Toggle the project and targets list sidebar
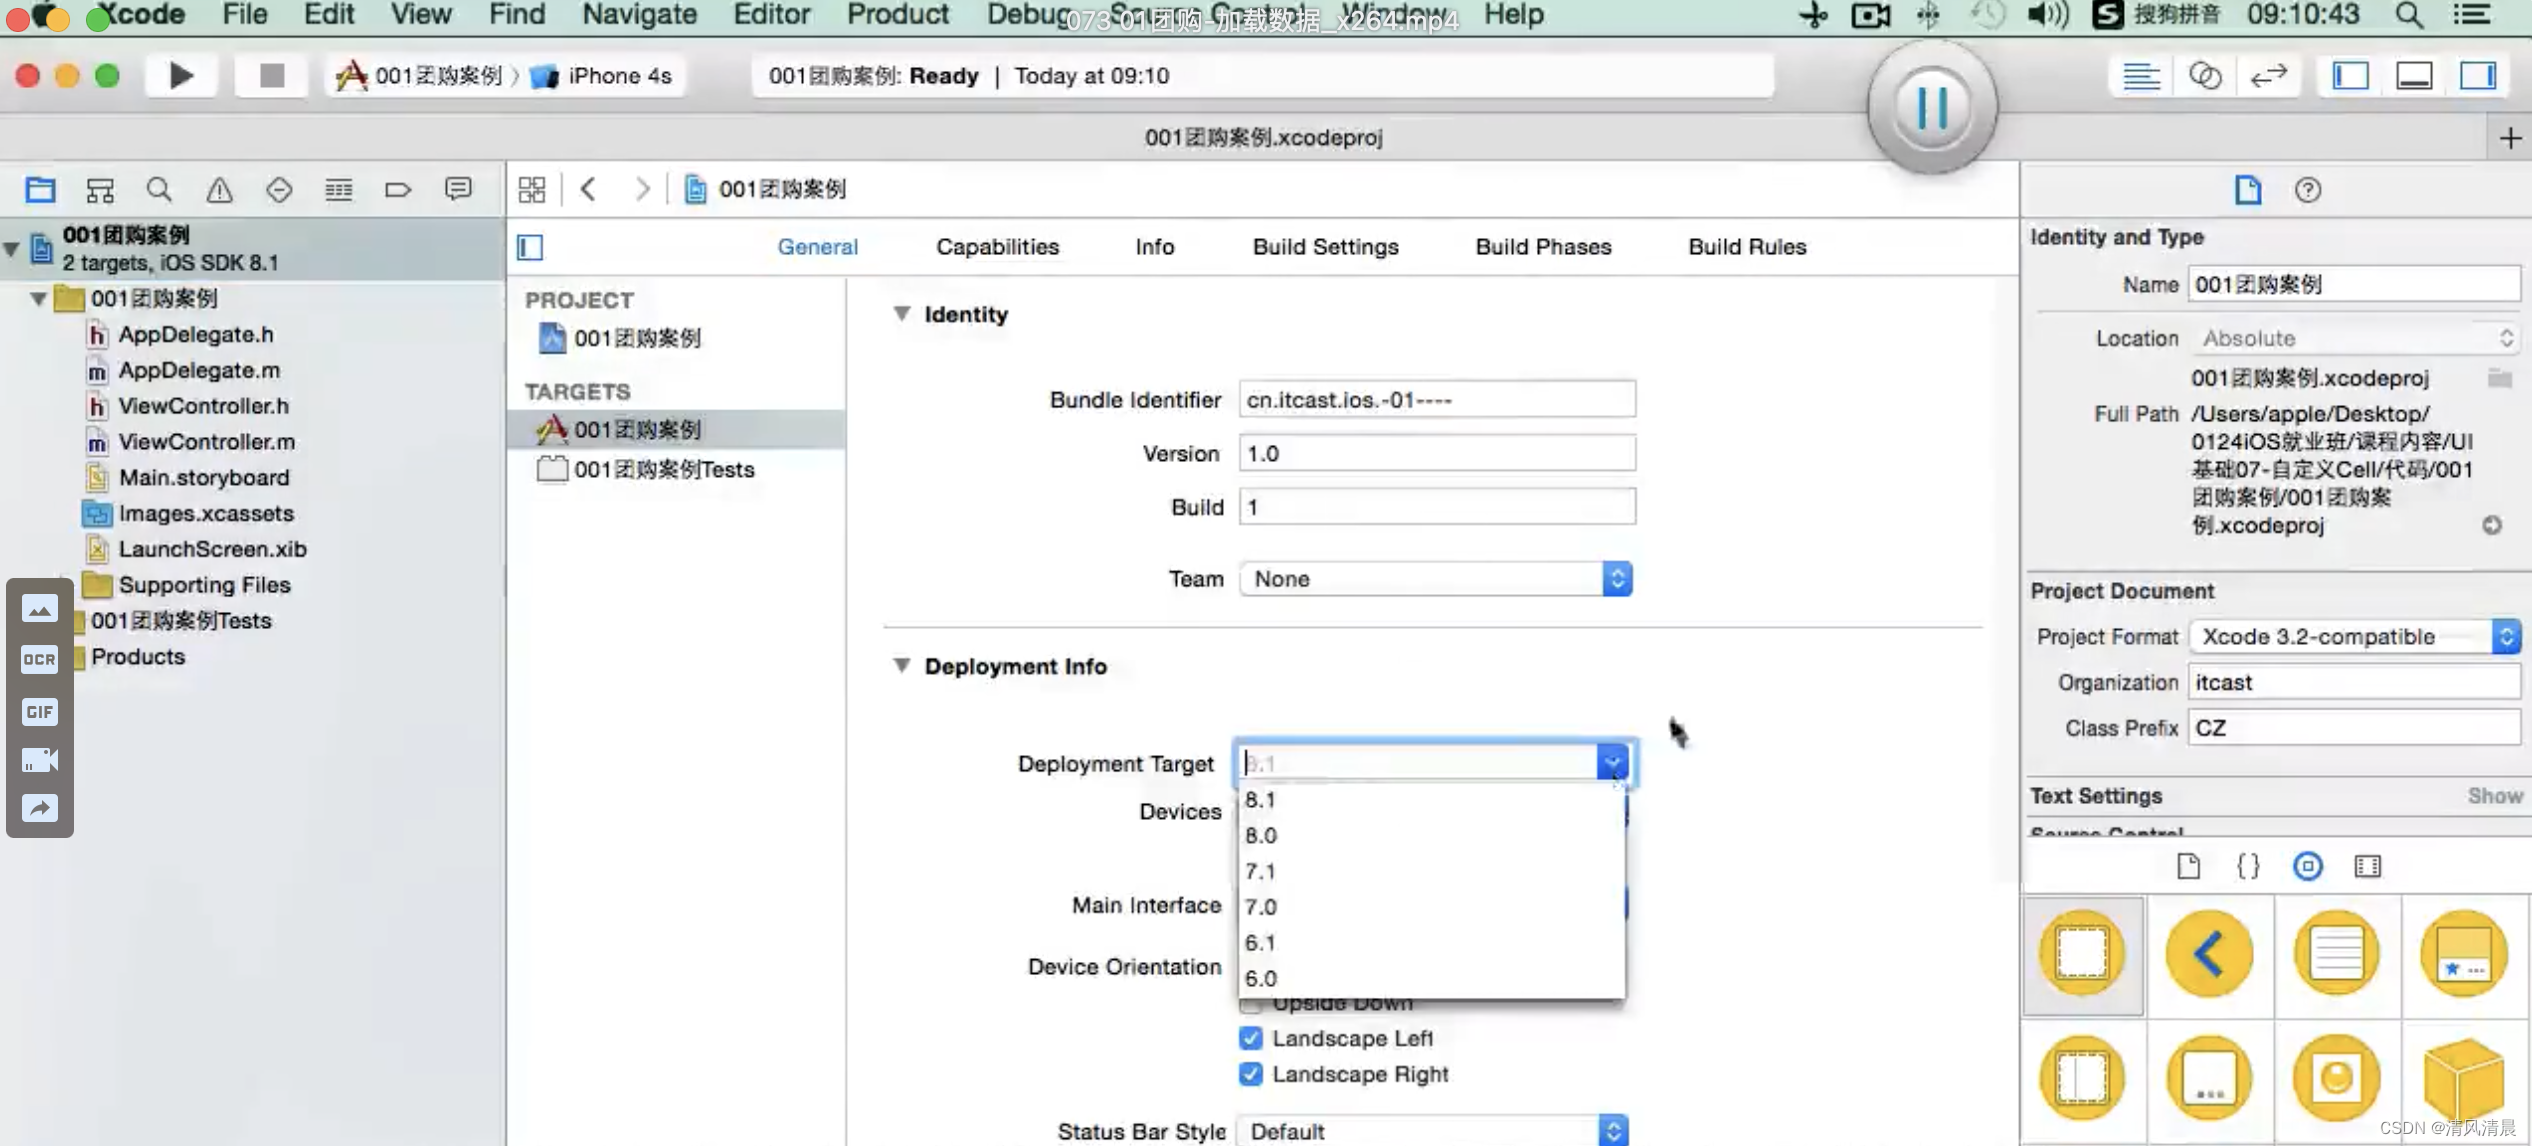 pos(530,247)
